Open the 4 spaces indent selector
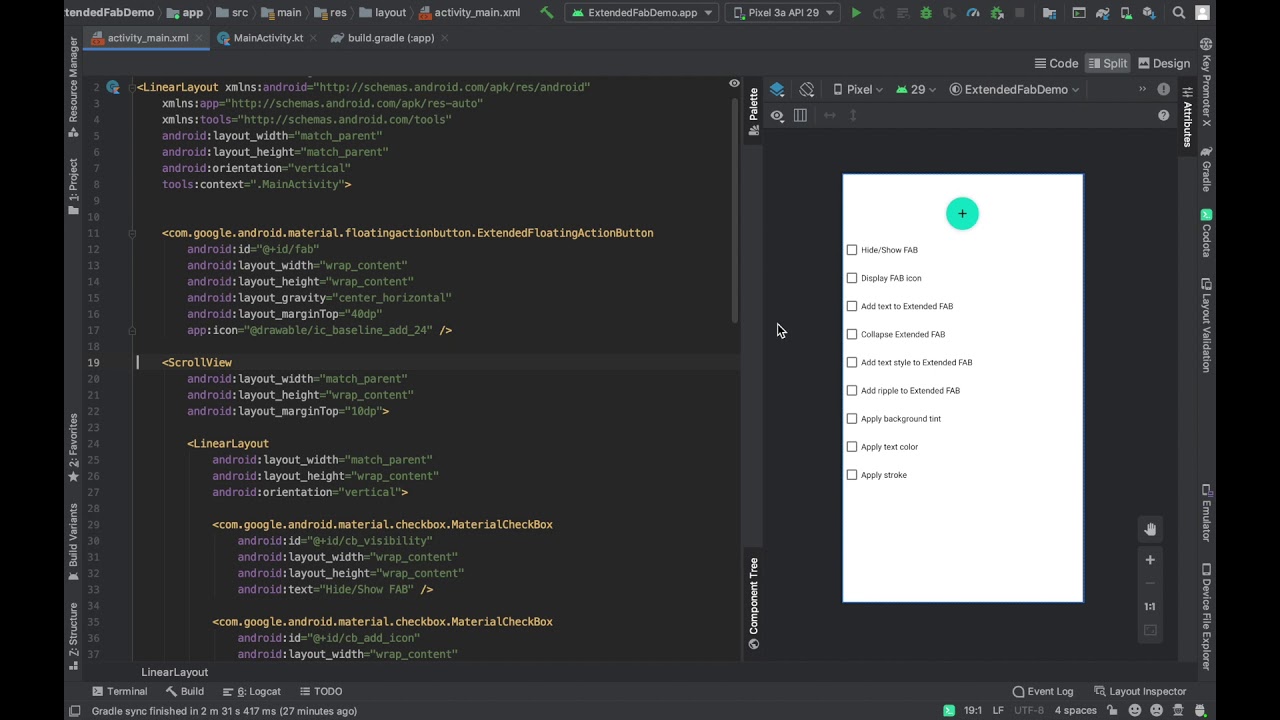 pos(1076,711)
